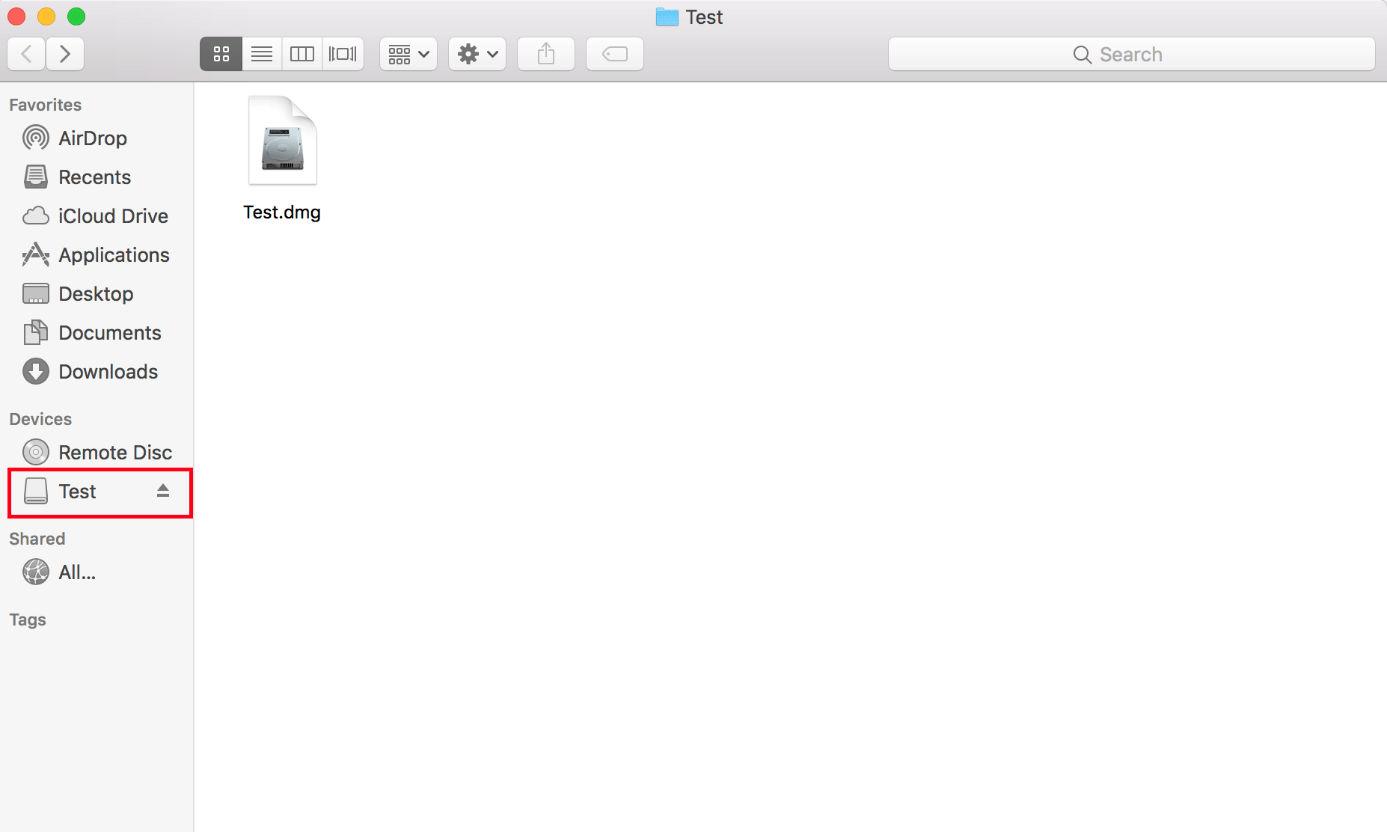Viewport: 1387px width, 832px height.
Task: Close the Finder window with red button
Action: click(x=16, y=16)
